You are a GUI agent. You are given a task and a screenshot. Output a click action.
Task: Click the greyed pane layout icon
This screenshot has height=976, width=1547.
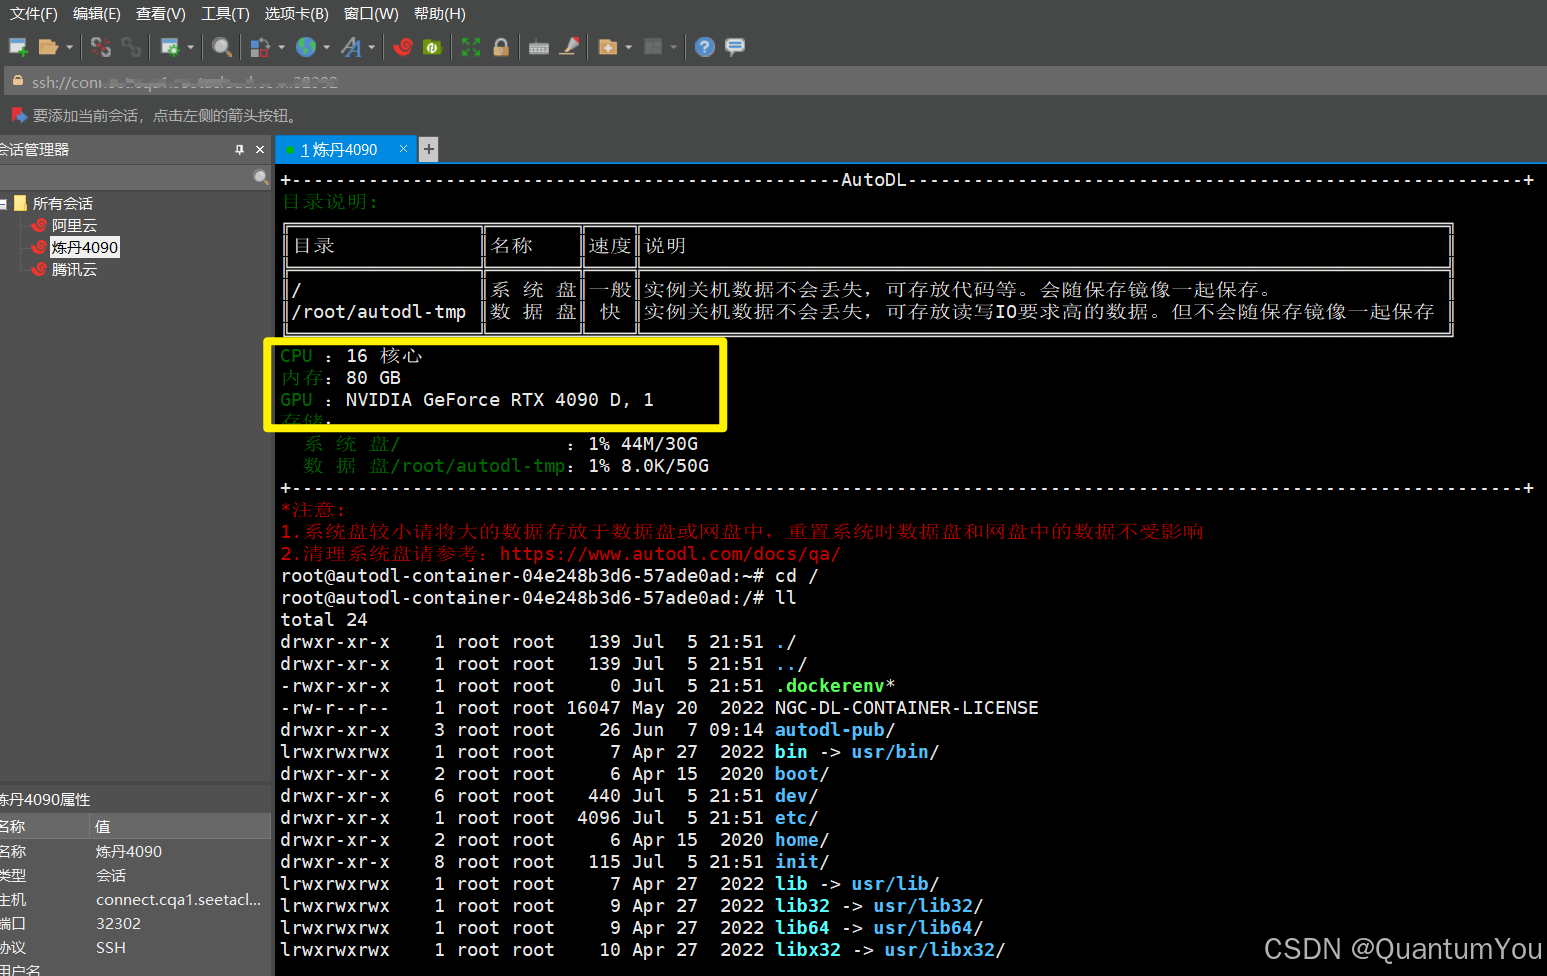coord(653,47)
